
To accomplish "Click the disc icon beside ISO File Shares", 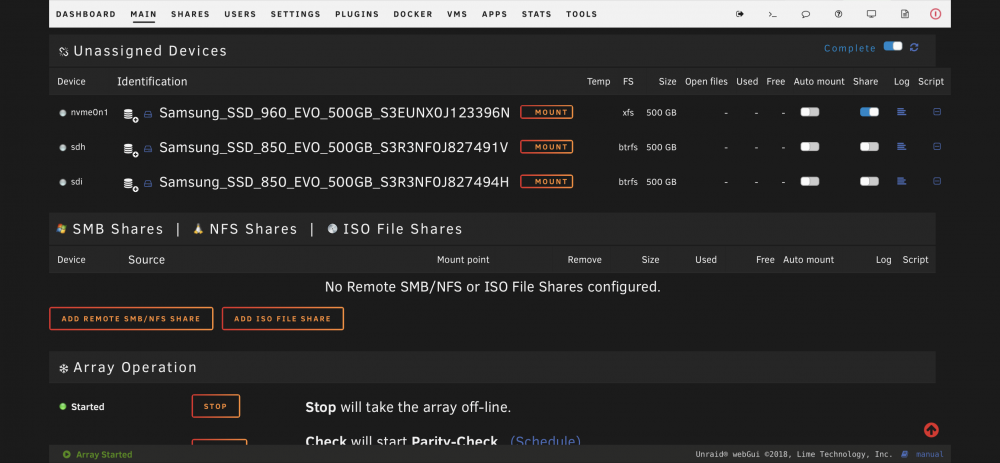I will [x=332, y=228].
